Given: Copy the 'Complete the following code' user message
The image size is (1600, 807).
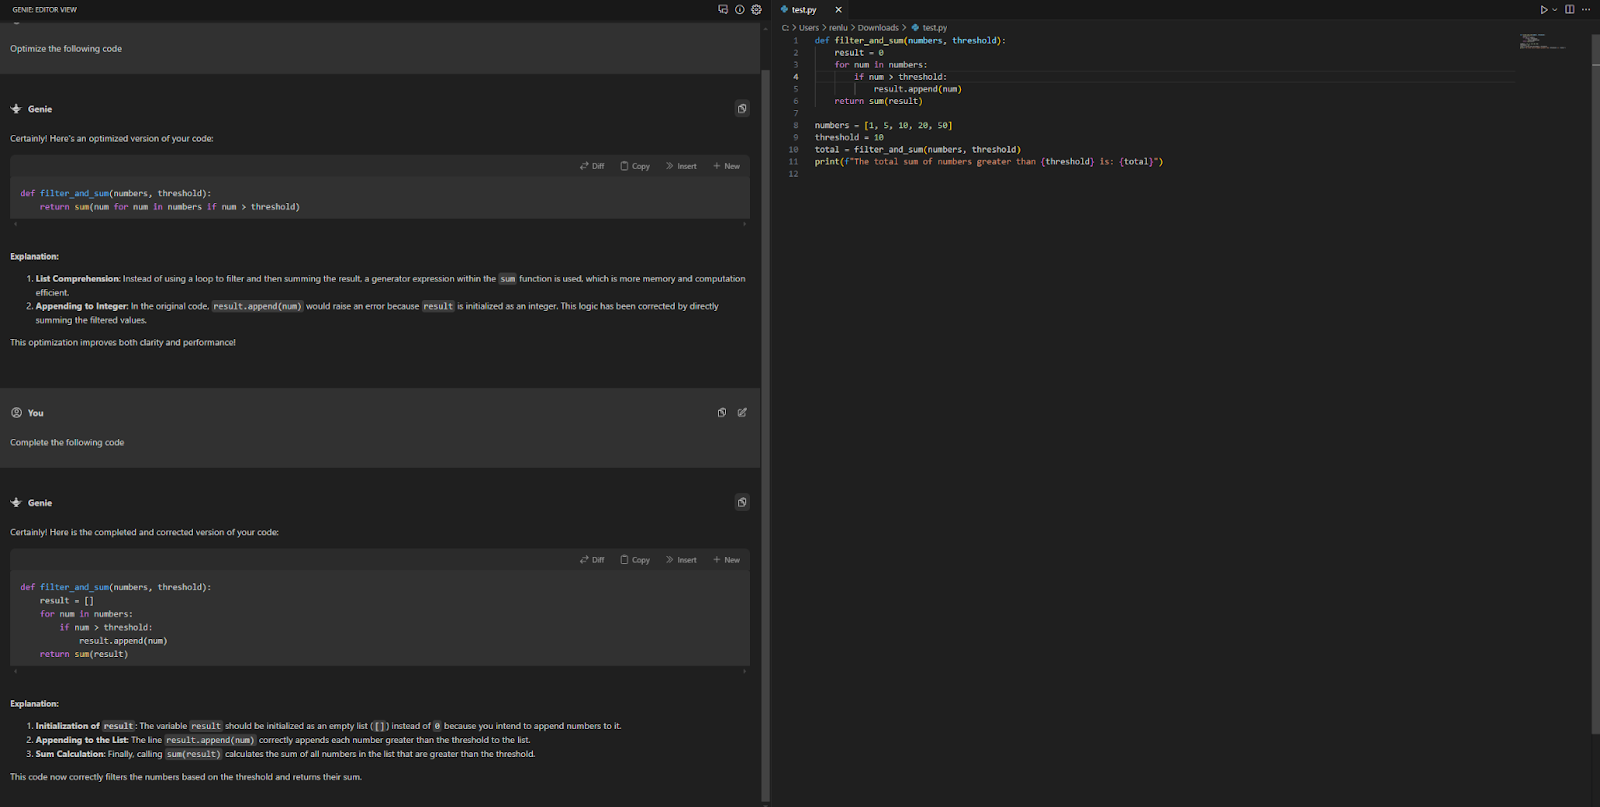Looking at the screenshot, I should pos(722,413).
